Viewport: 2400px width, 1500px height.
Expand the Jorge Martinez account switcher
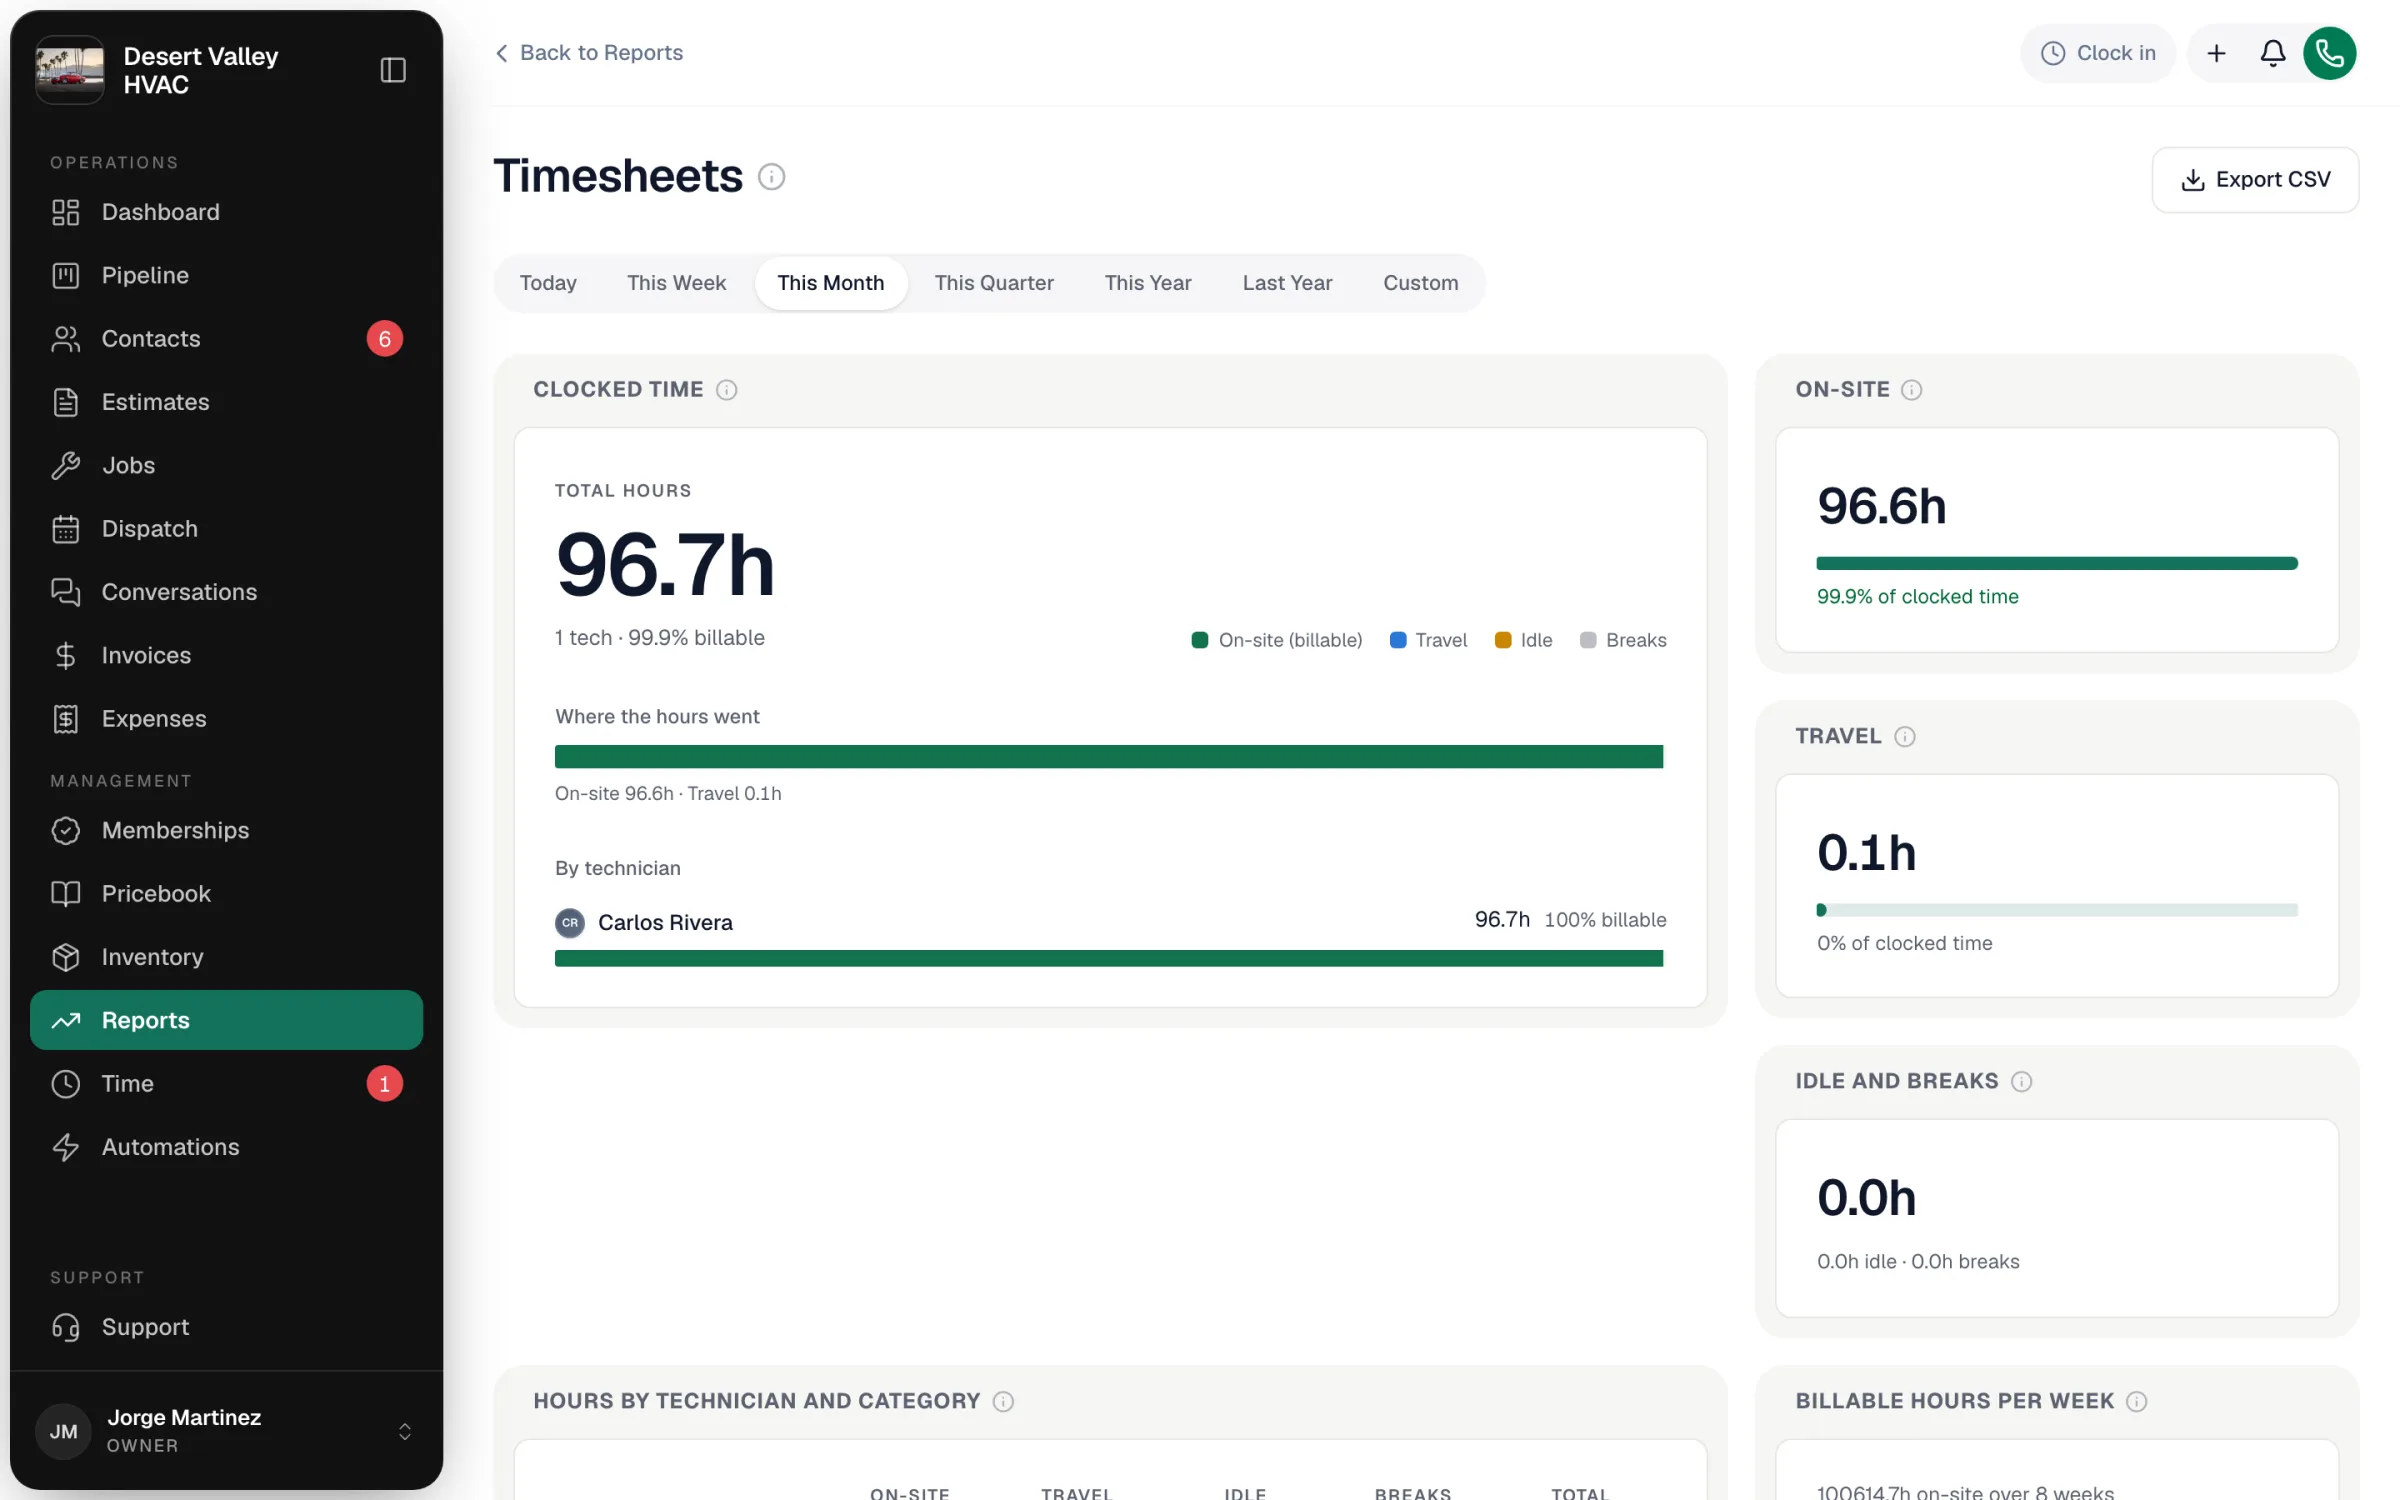point(405,1431)
